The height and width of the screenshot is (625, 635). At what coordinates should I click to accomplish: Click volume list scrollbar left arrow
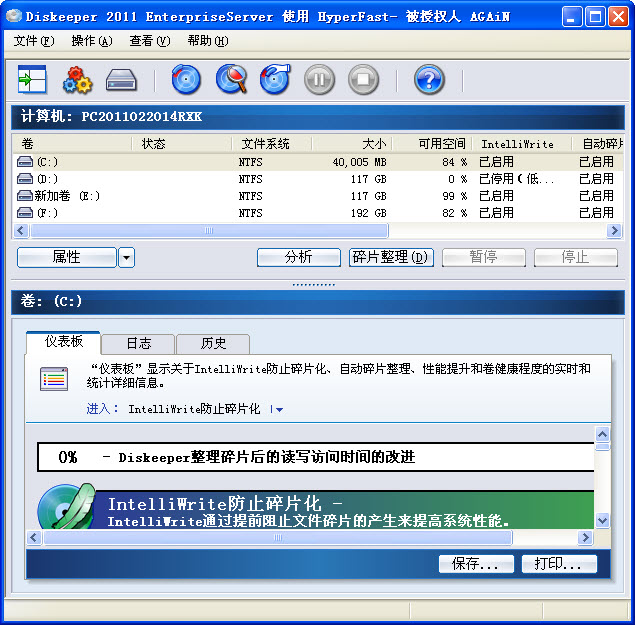[x=21, y=231]
